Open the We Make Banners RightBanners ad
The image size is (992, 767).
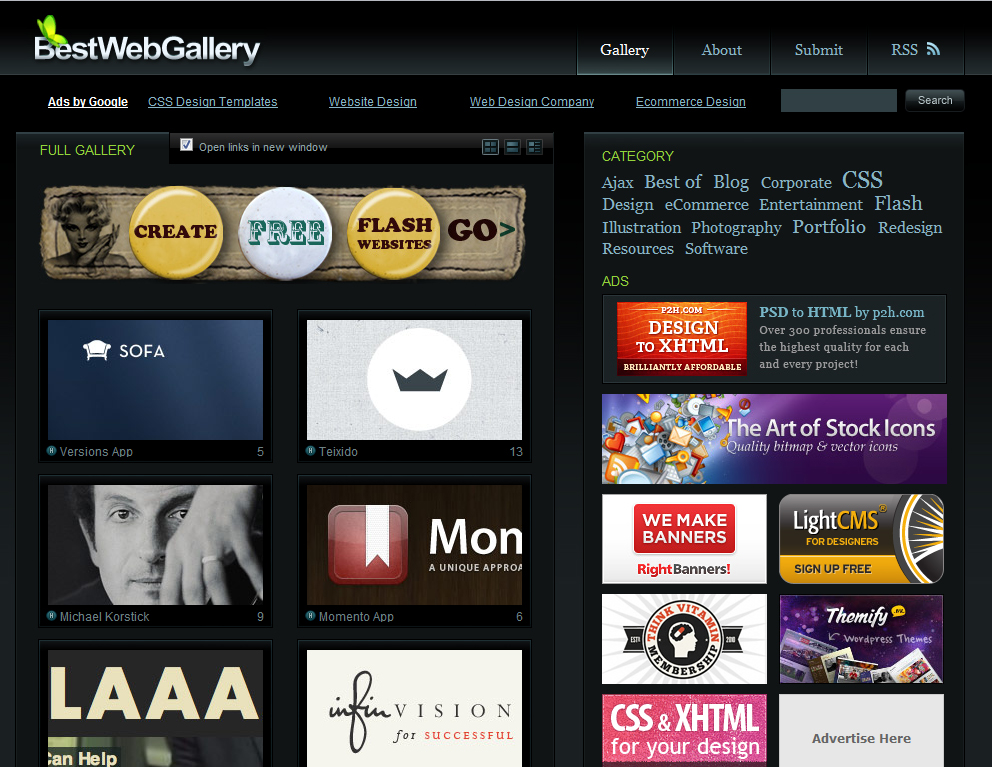tap(684, 539)
